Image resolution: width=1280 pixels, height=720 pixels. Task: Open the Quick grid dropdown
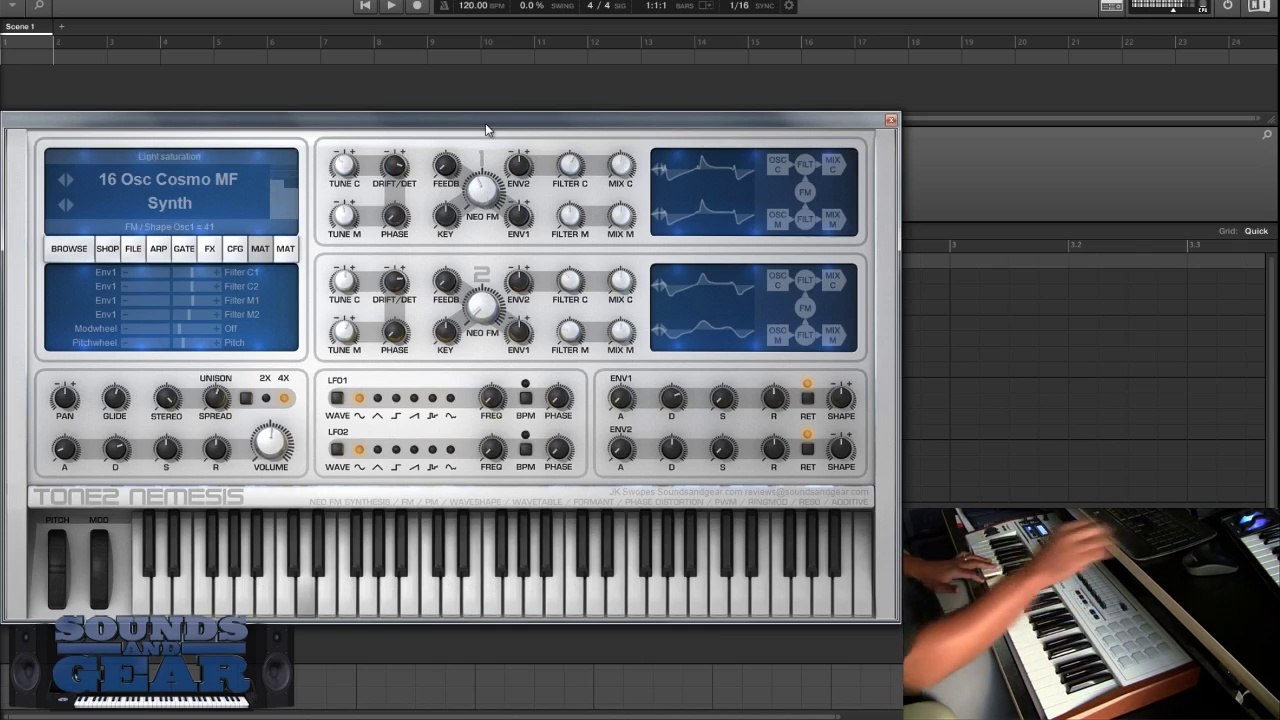[x=1256, y=231]
